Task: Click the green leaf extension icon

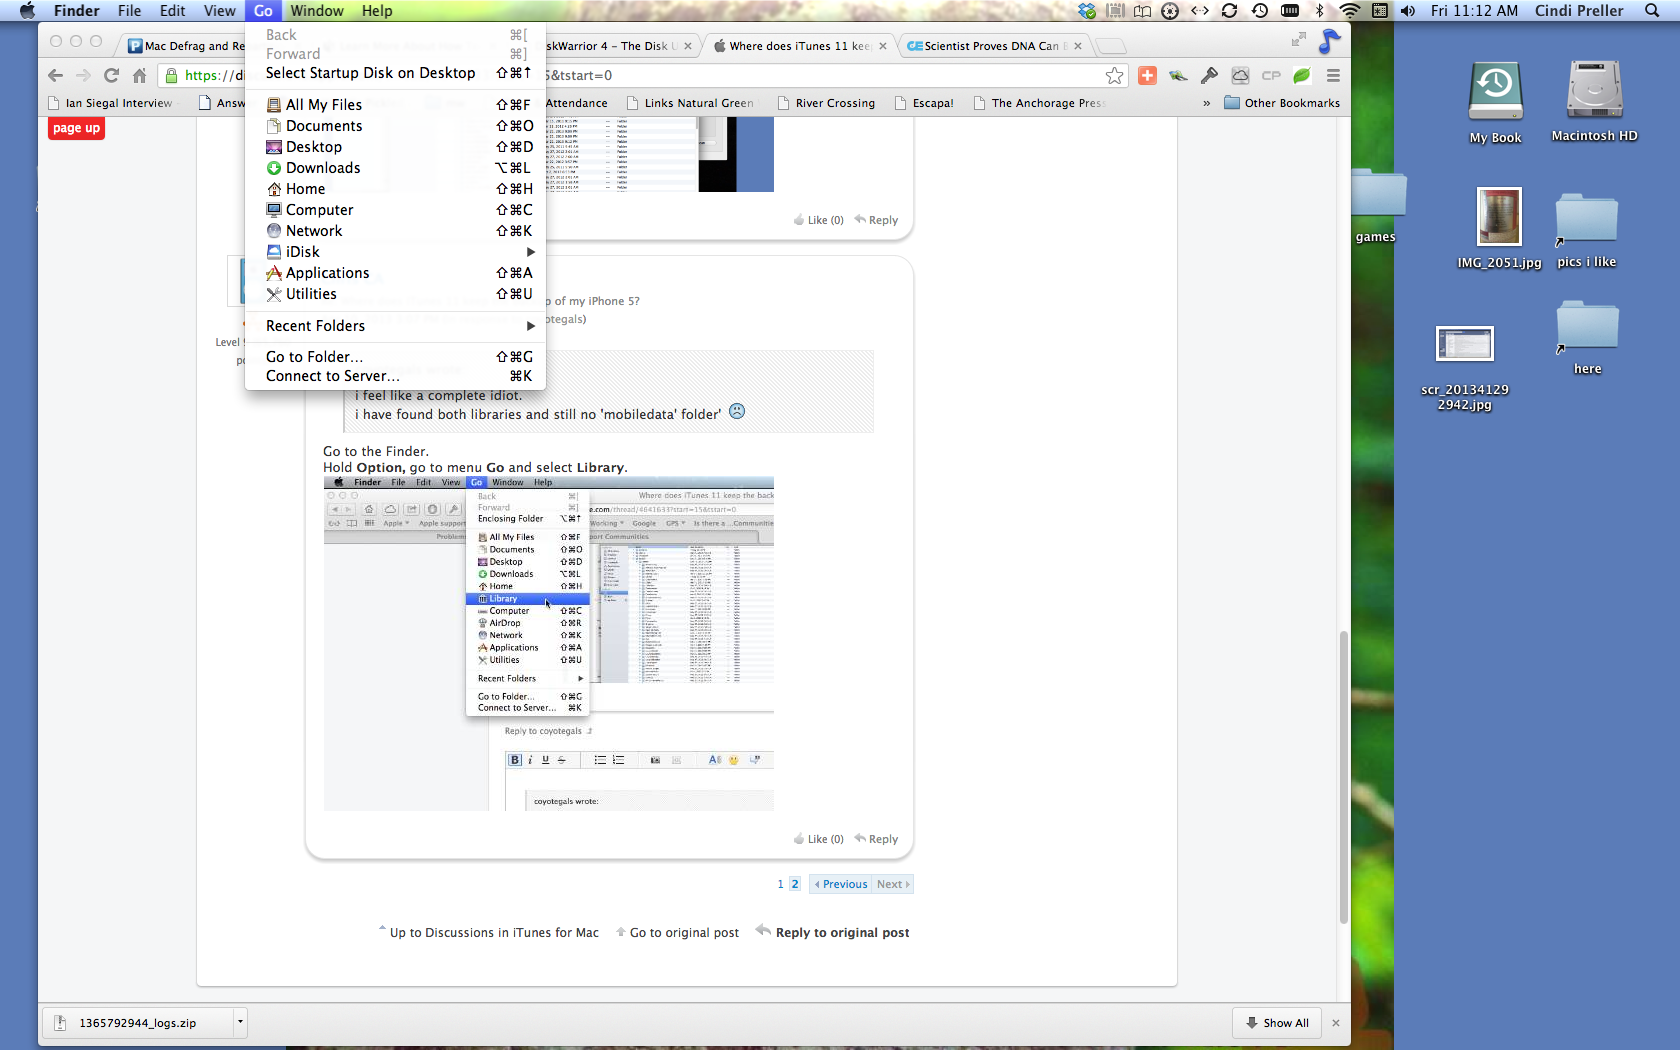Action: [1302, 75]
